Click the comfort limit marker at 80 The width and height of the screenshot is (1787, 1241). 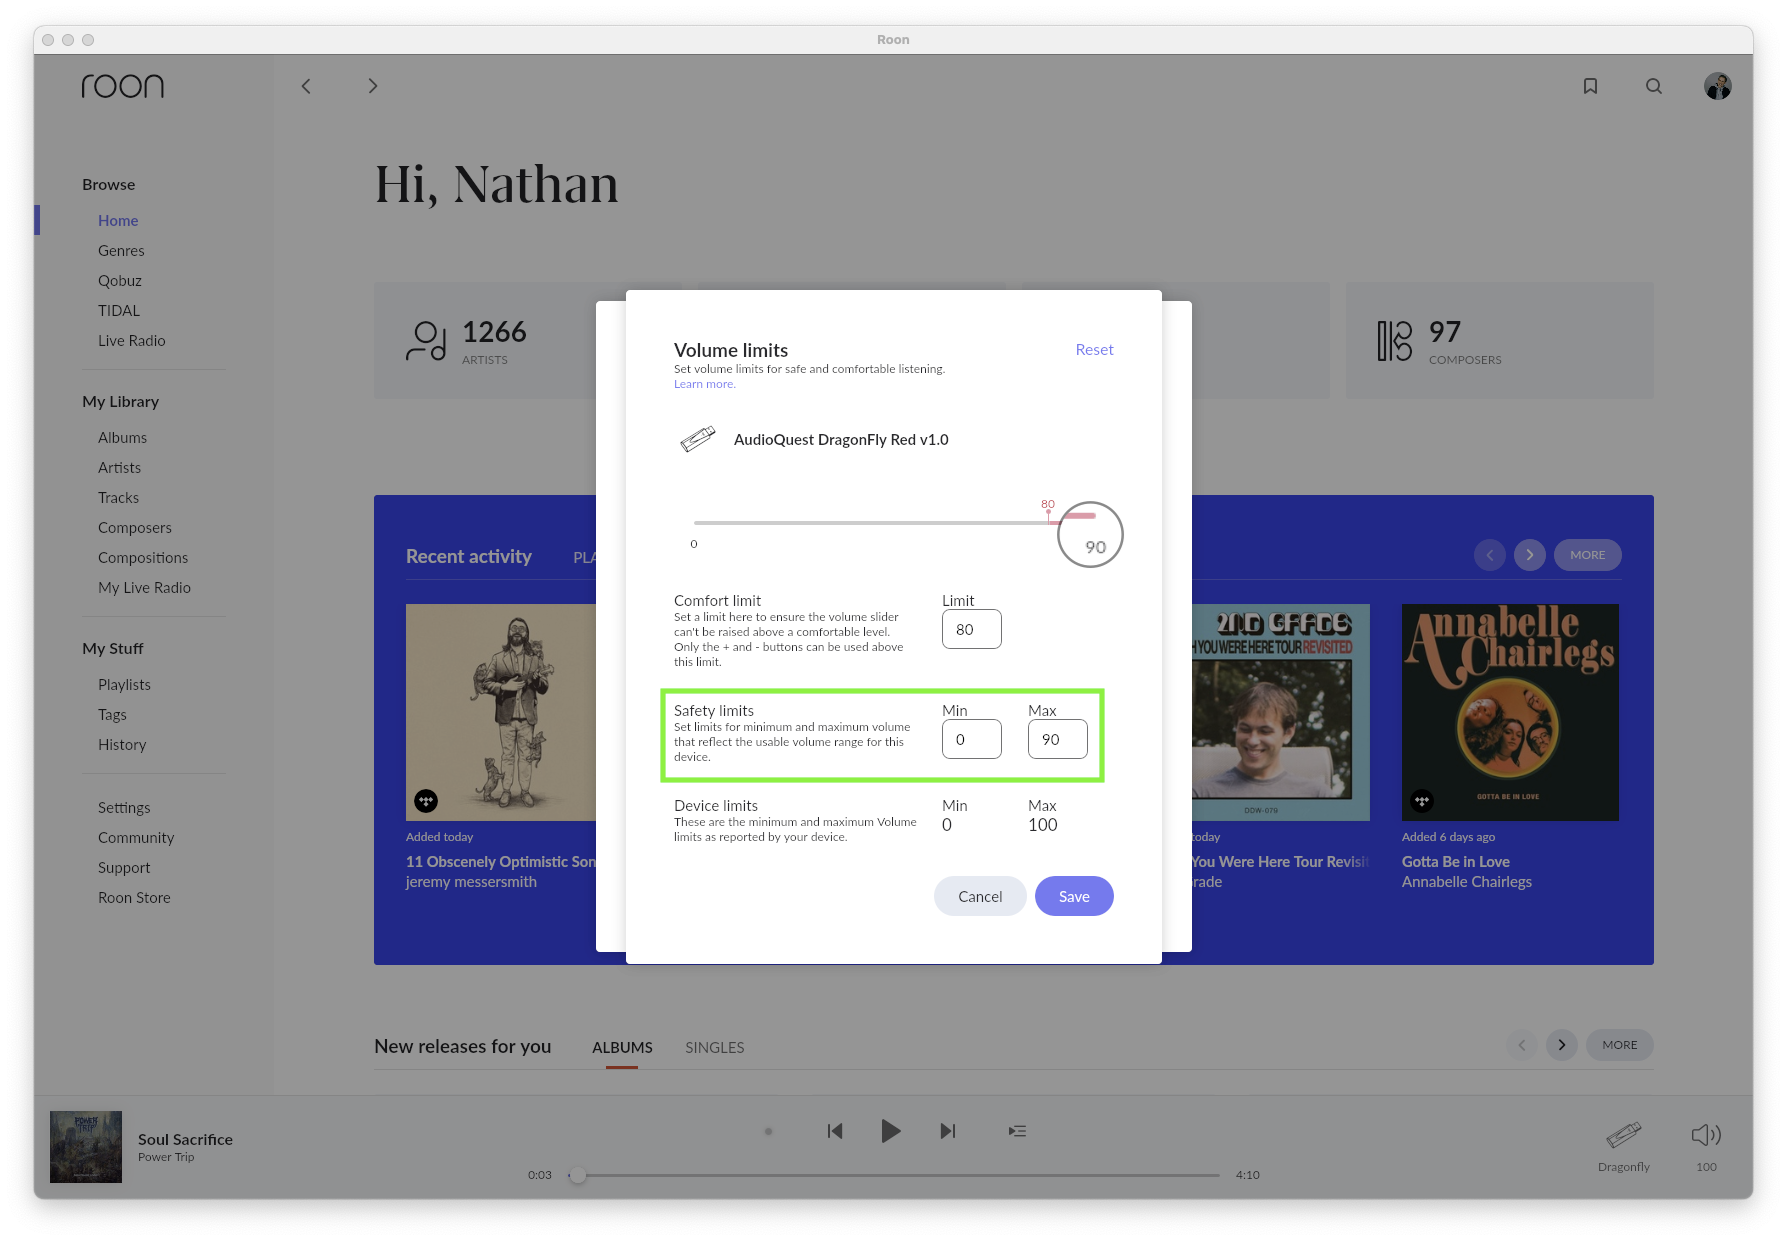point(1048,512)
